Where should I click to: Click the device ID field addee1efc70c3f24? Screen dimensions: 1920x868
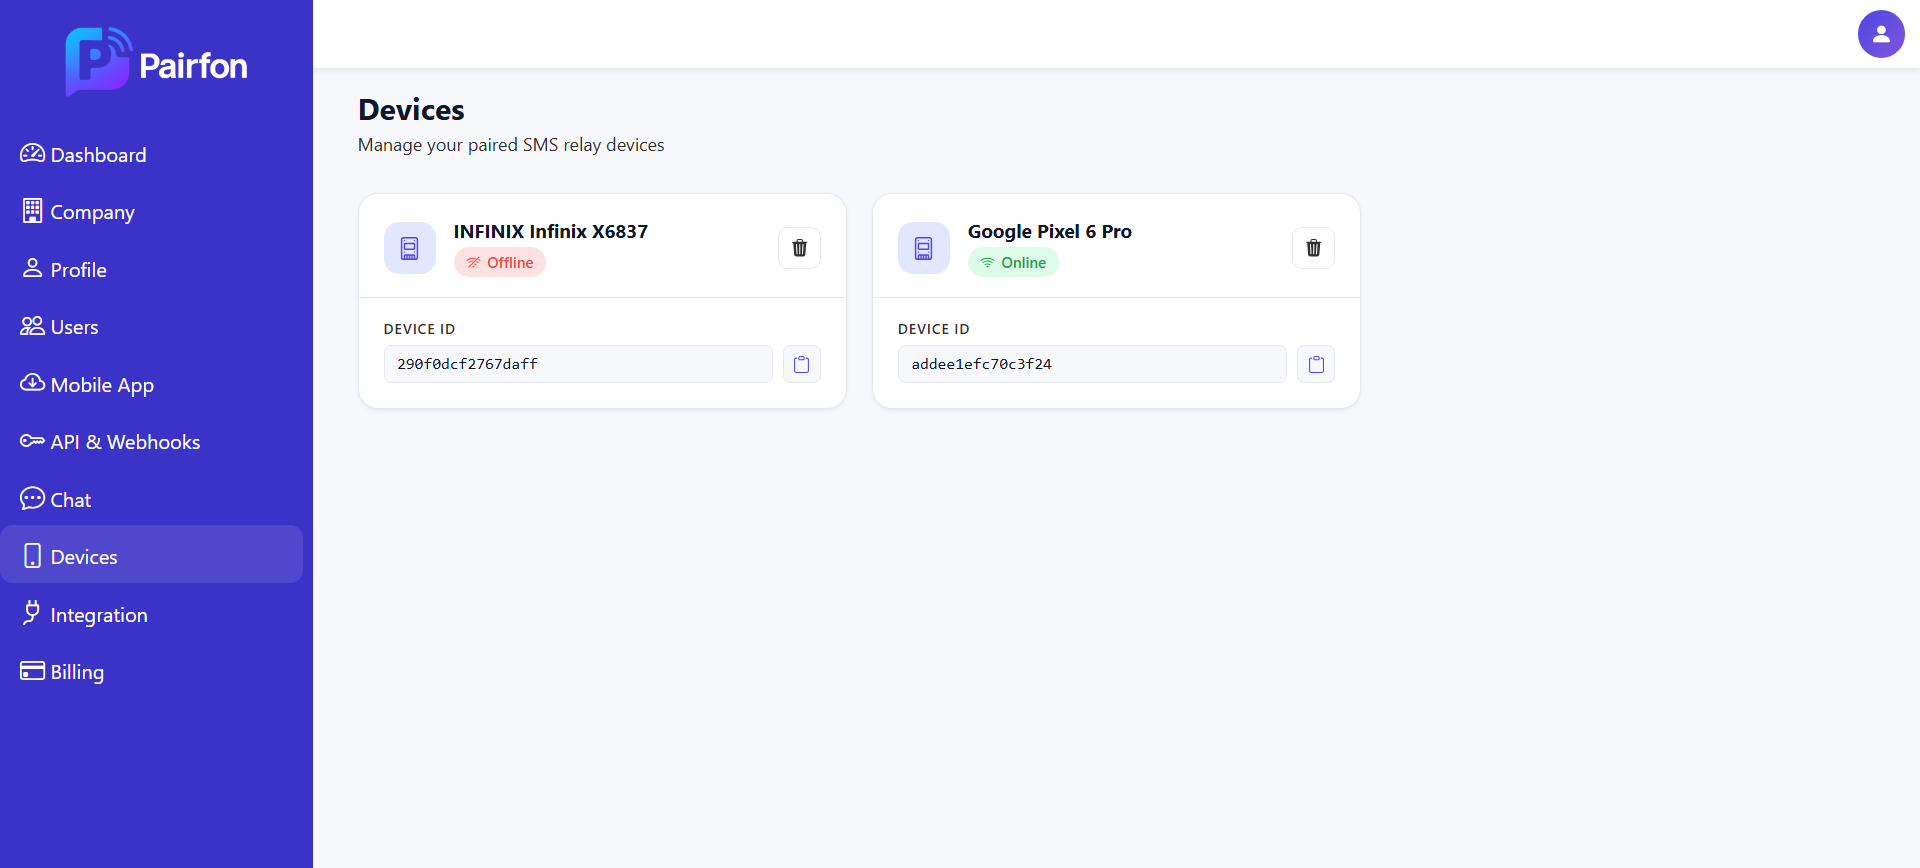pyautogui.click(x=1091, y=364)
